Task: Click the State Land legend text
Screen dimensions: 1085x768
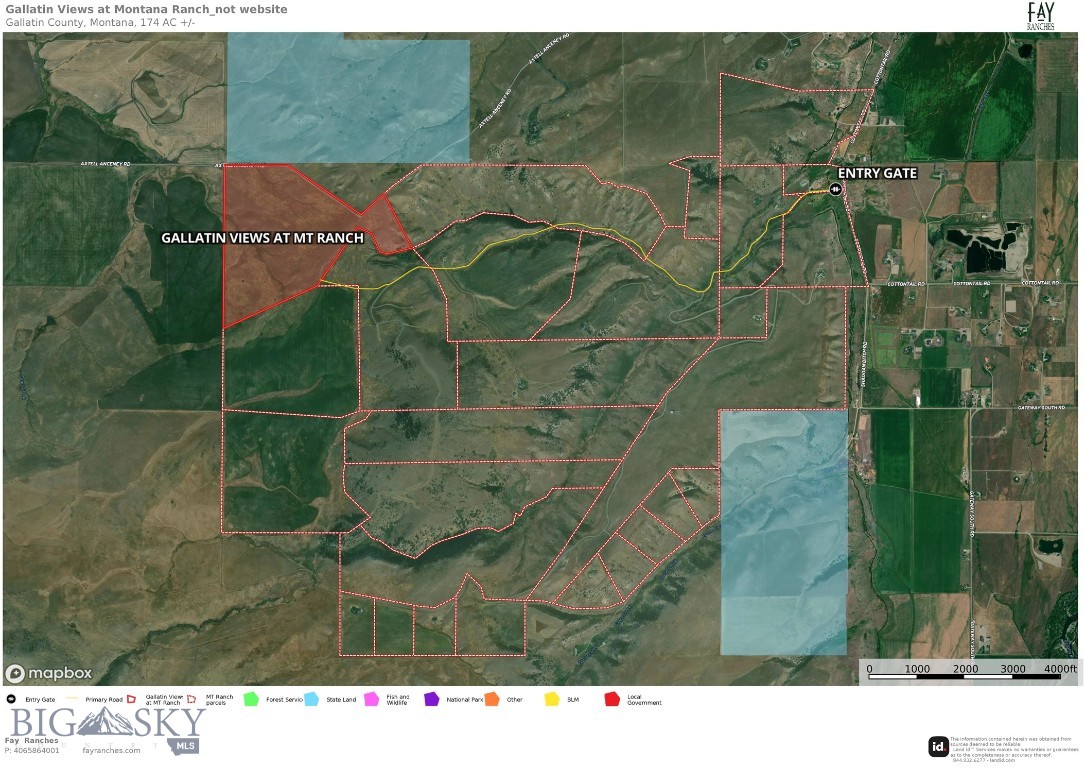Action: point(341,700)
